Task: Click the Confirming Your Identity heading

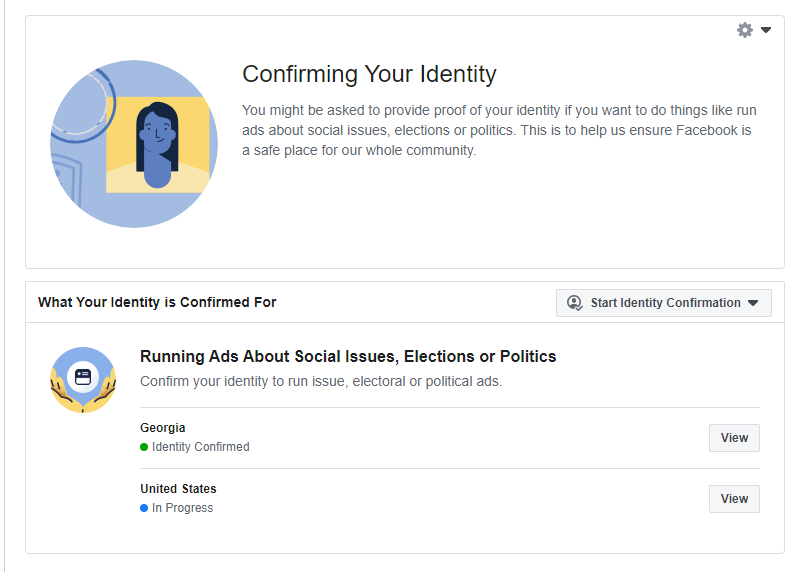Action: (369, 74)
